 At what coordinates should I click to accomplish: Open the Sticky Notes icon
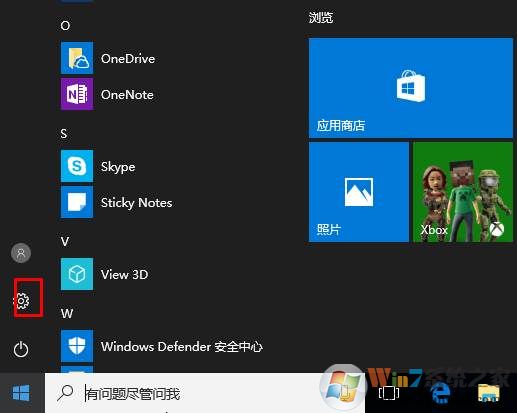pos(77,202)
